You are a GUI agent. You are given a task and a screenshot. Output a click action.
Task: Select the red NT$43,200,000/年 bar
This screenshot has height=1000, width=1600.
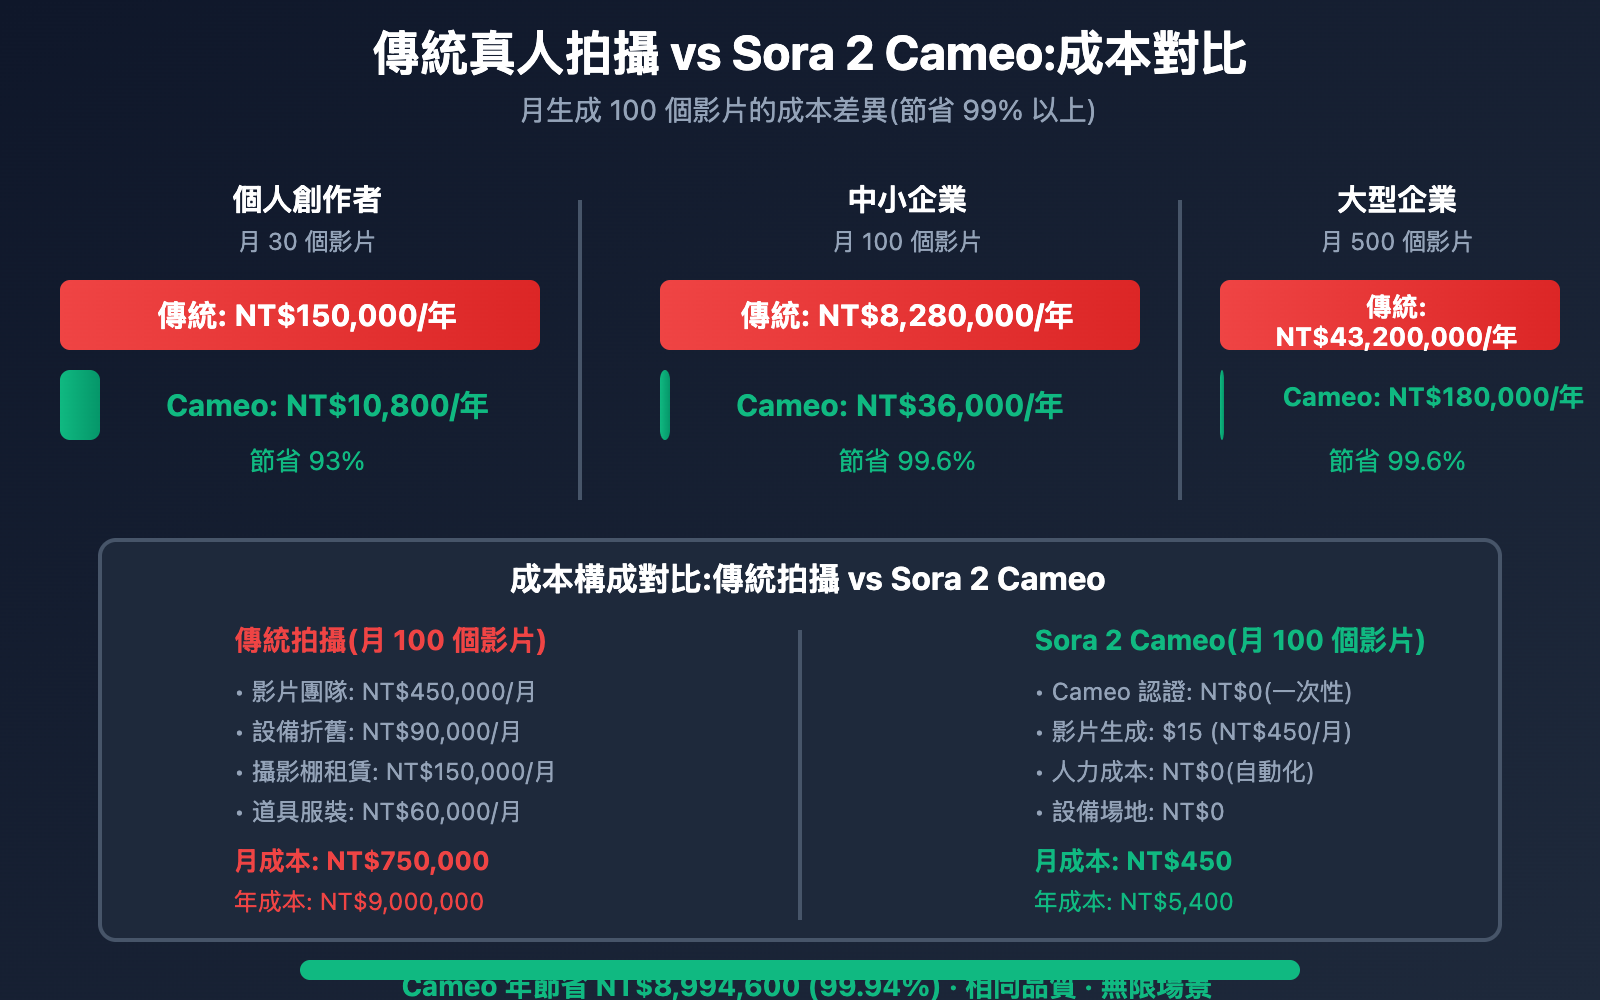pos(1390,315)
